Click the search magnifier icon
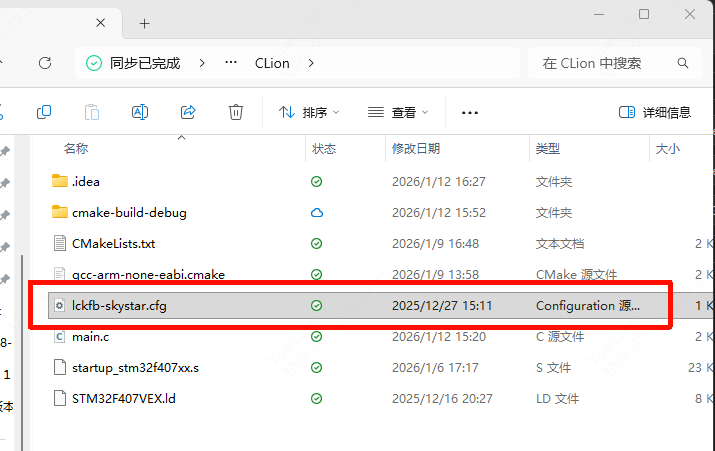 pyautogui.click(x=683, y=63)
